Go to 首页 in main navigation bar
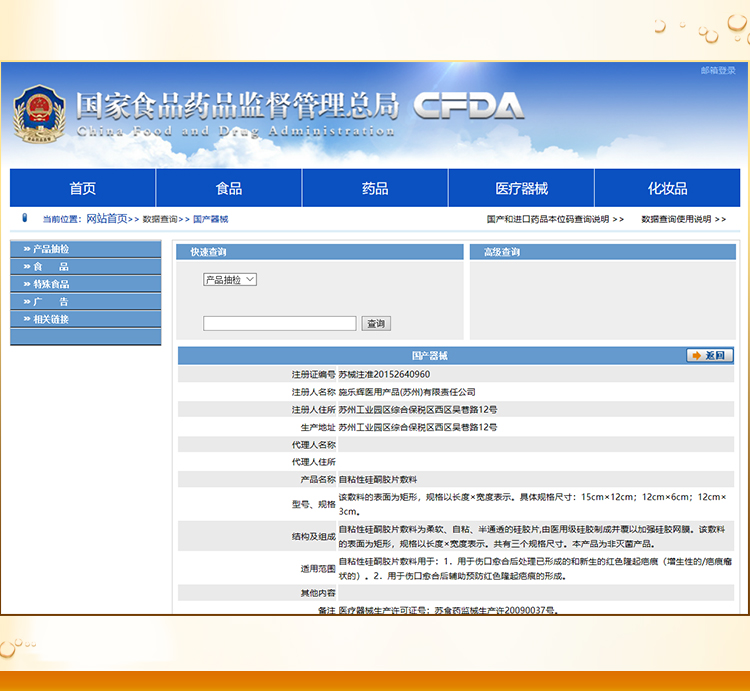 83,188
